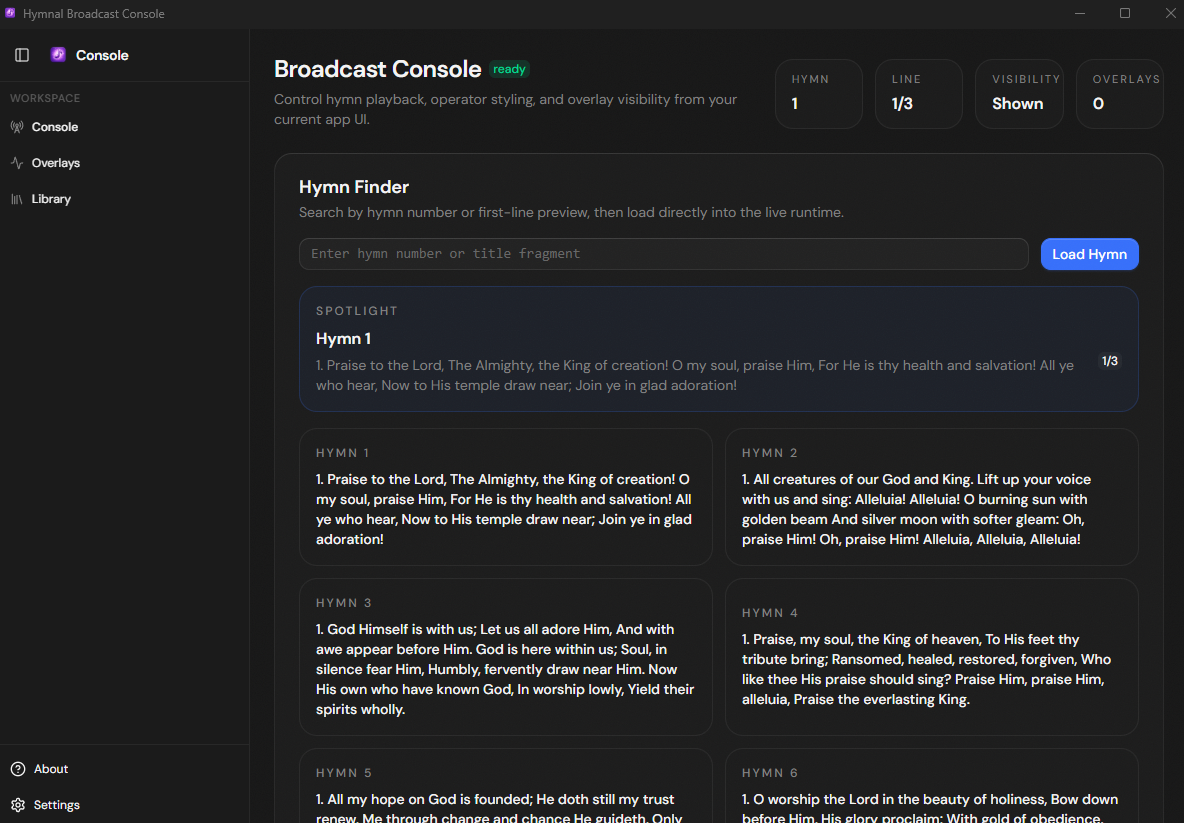The width and height of the screenshot is (1184, 823).
Task: Click the About question mark icon
Action: (18, 769)
